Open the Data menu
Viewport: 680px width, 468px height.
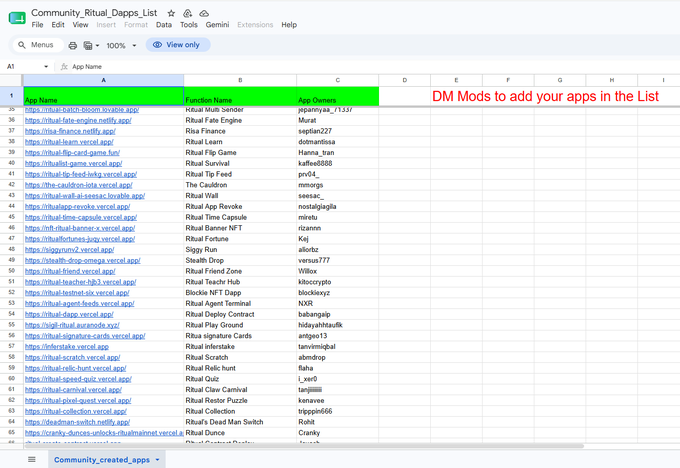point(164,25)
